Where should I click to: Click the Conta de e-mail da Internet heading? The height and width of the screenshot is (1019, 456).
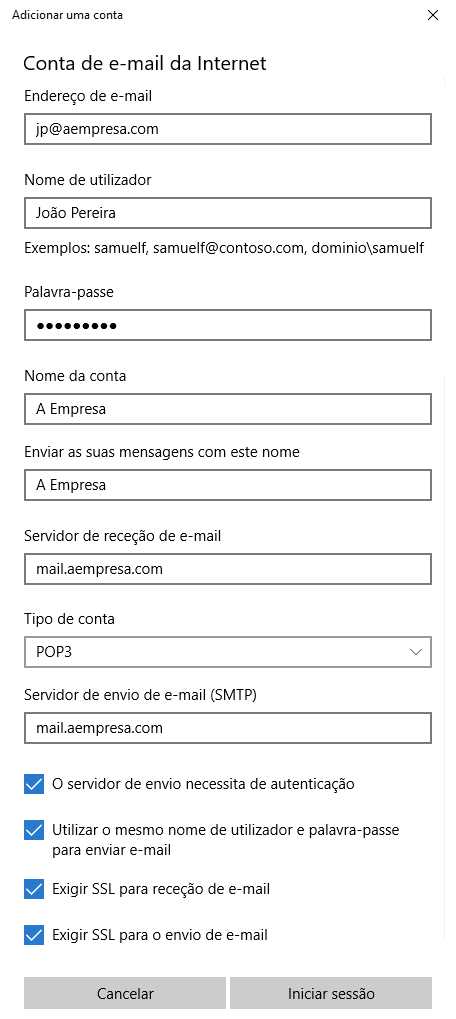point(145,64)
